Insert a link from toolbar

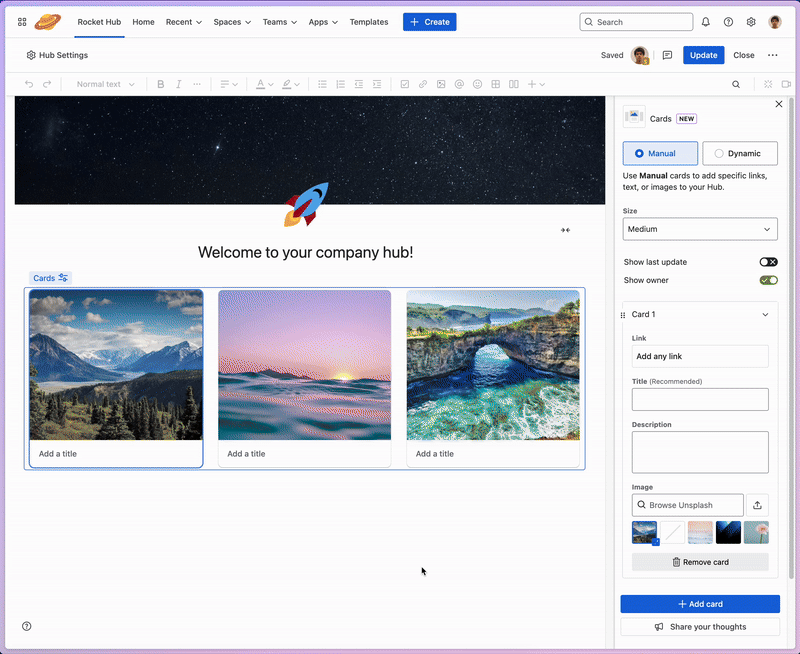pos(423,84)
